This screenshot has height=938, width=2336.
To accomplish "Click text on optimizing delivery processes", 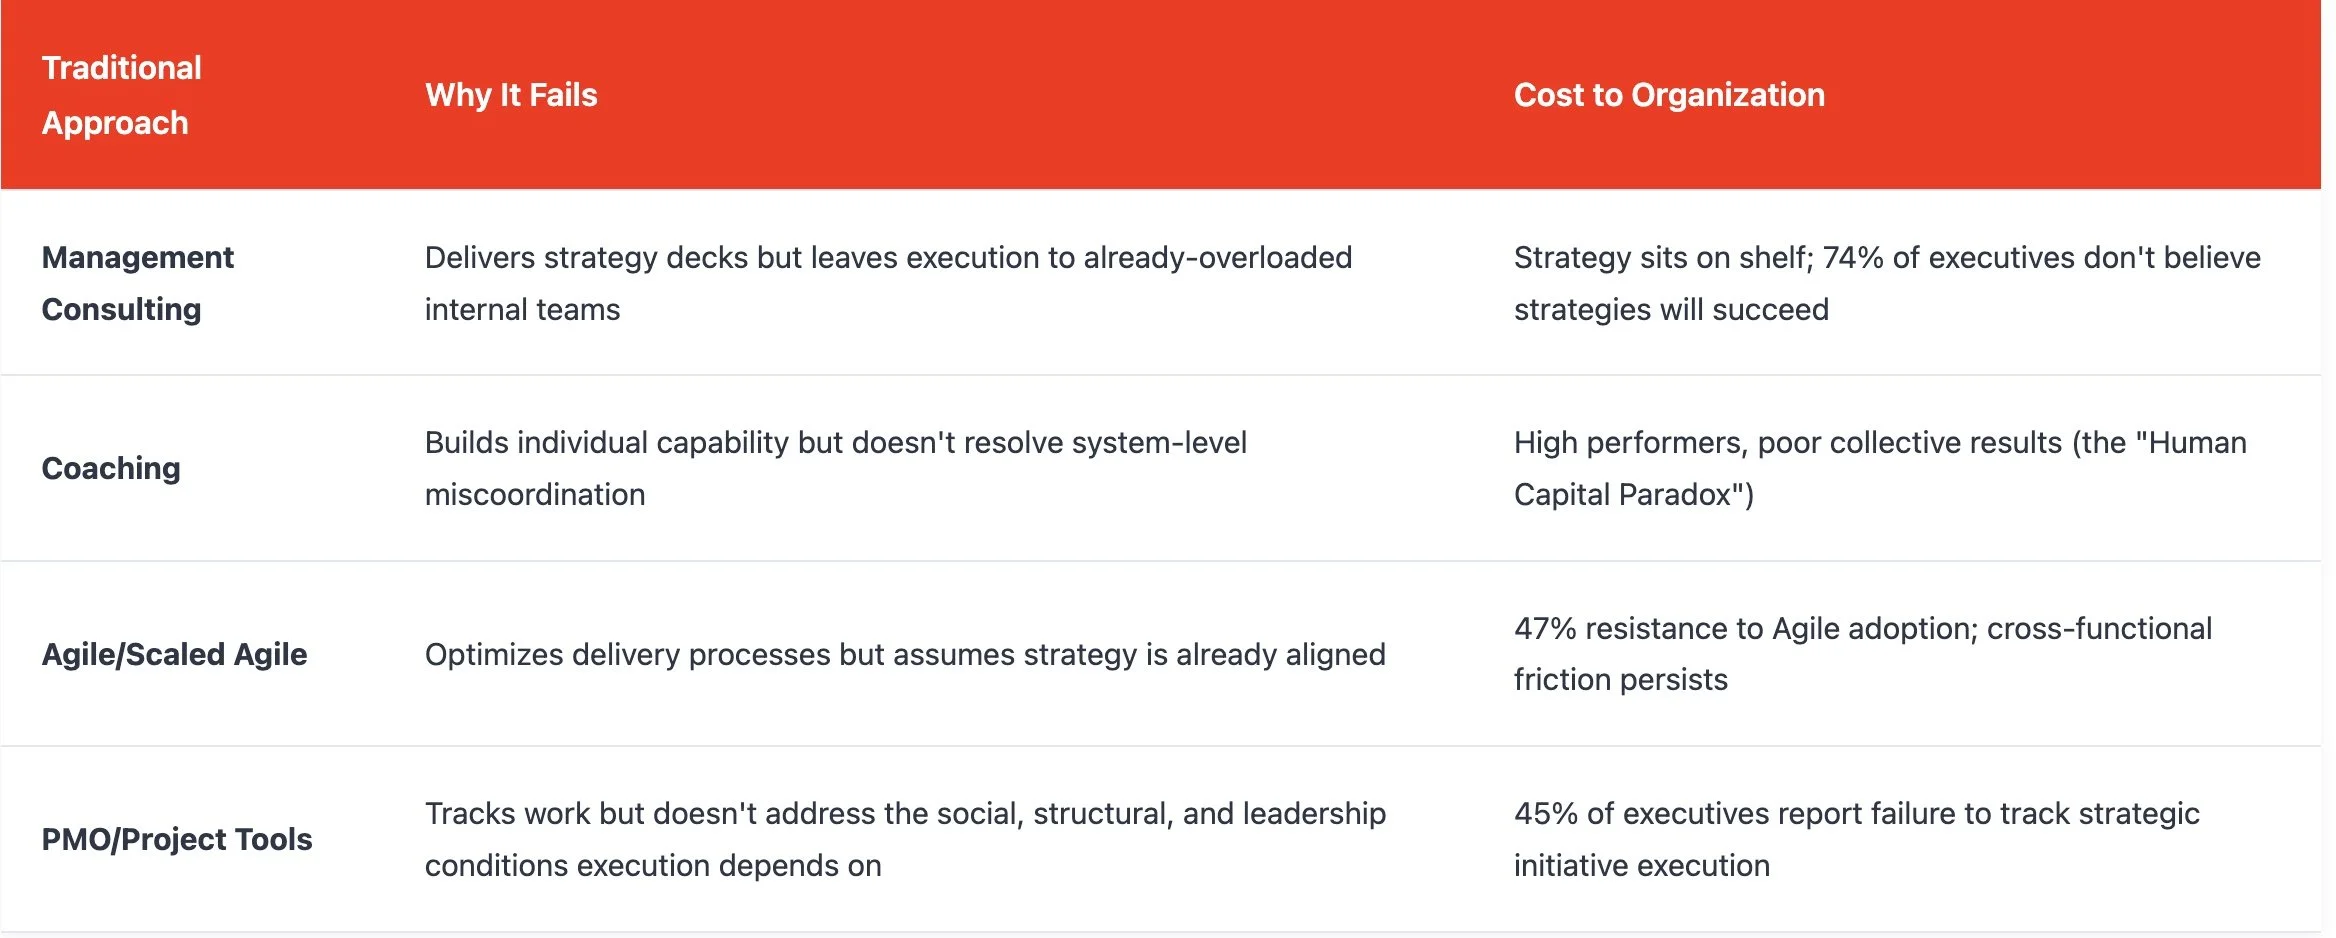I will pos(904,654).
